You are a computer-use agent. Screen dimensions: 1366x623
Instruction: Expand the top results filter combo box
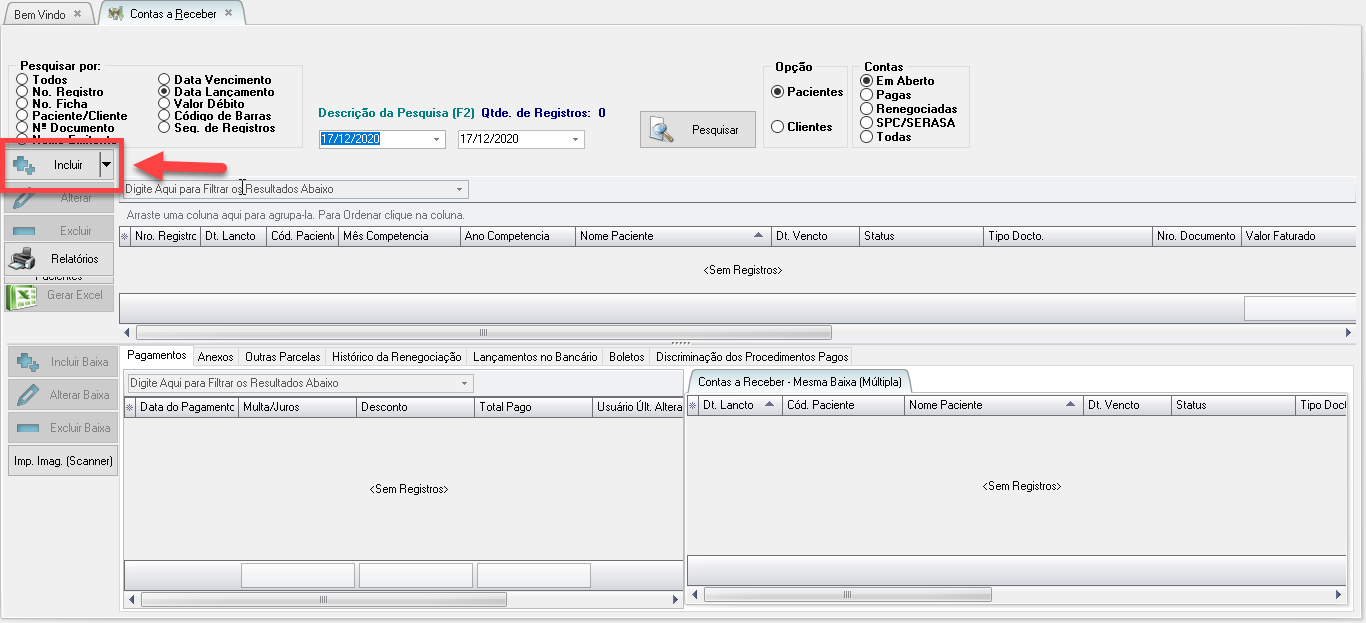click(x=459, y=189)
